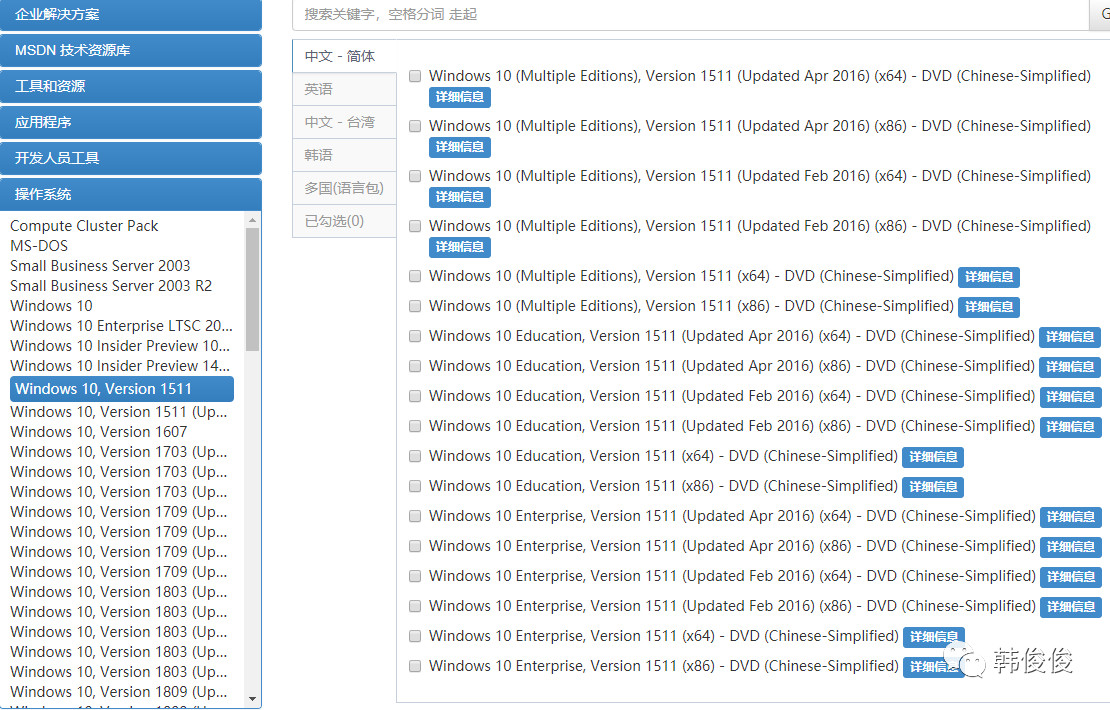
Task: Show 详细信息 for Multiple Editions Updated Feb 2016 x86
Action: tap(459, 247)
